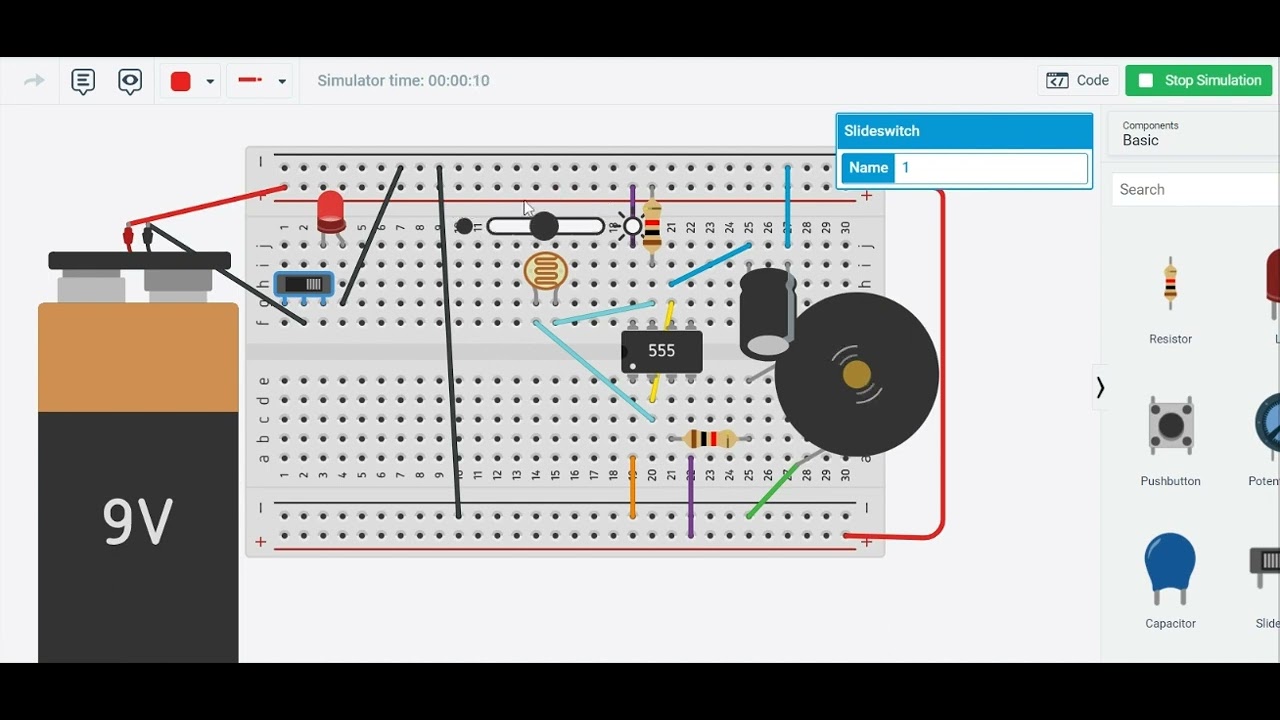Toggle the slideswitch on breadboard
Image resolution: width=1280 pixels, height=720 pixels.
click(303, 285)
